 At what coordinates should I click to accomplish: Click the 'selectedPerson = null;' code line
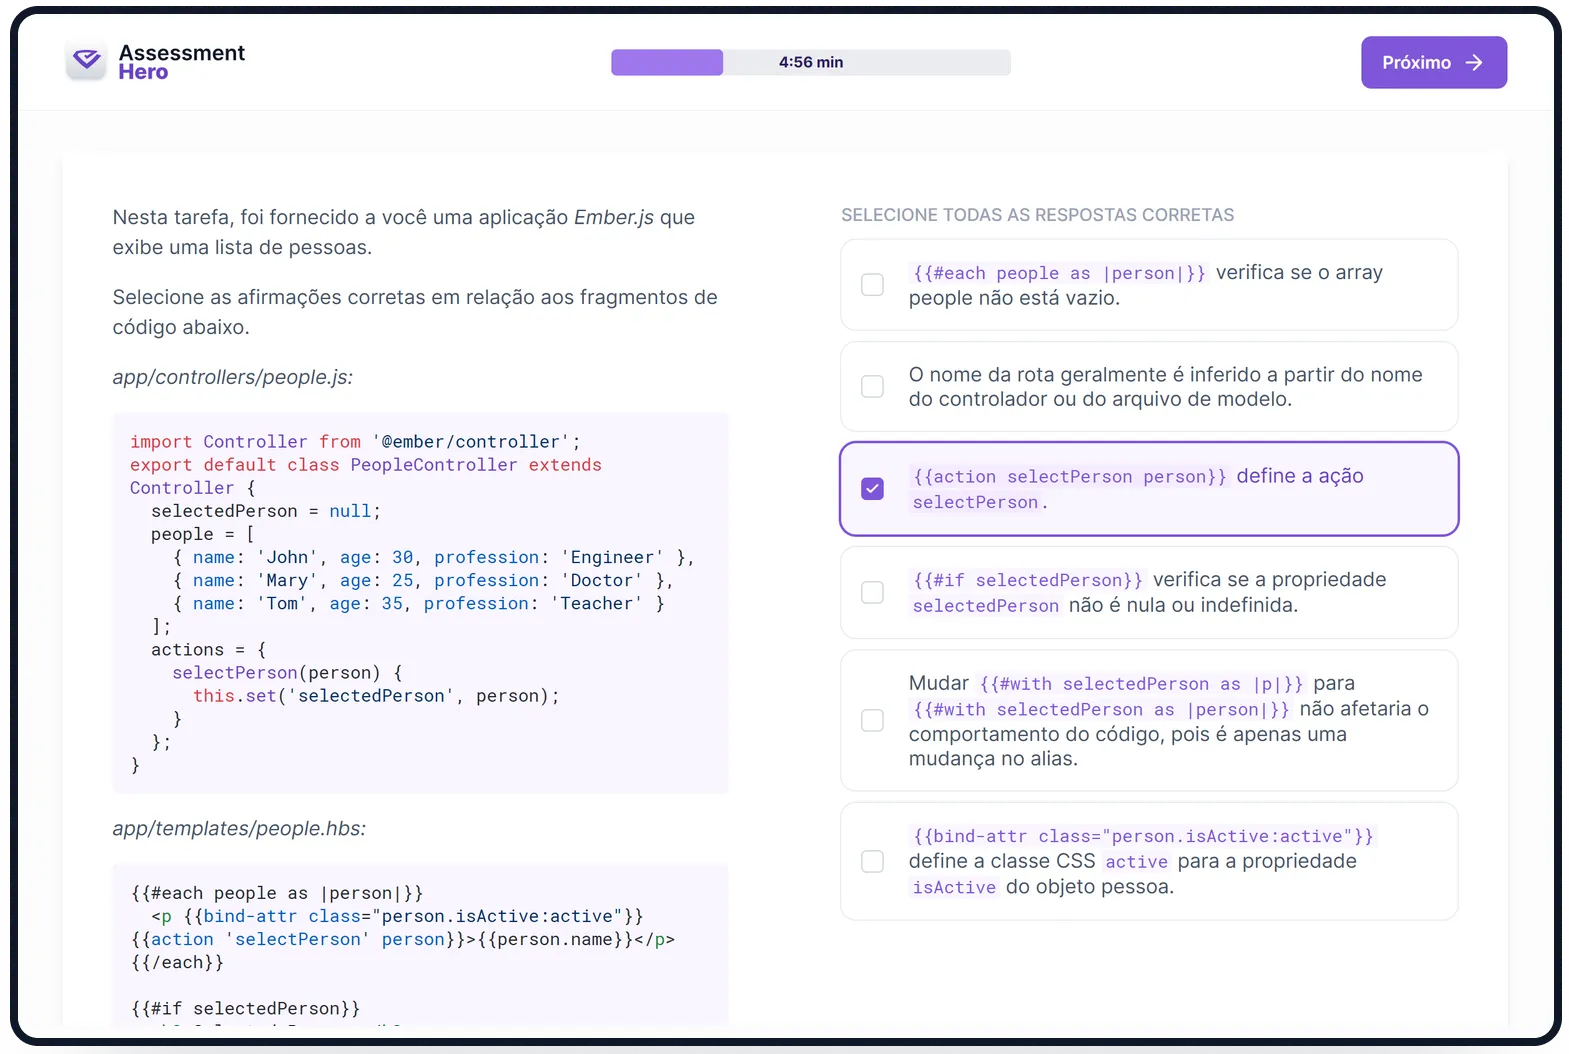[x=266, y=511]
